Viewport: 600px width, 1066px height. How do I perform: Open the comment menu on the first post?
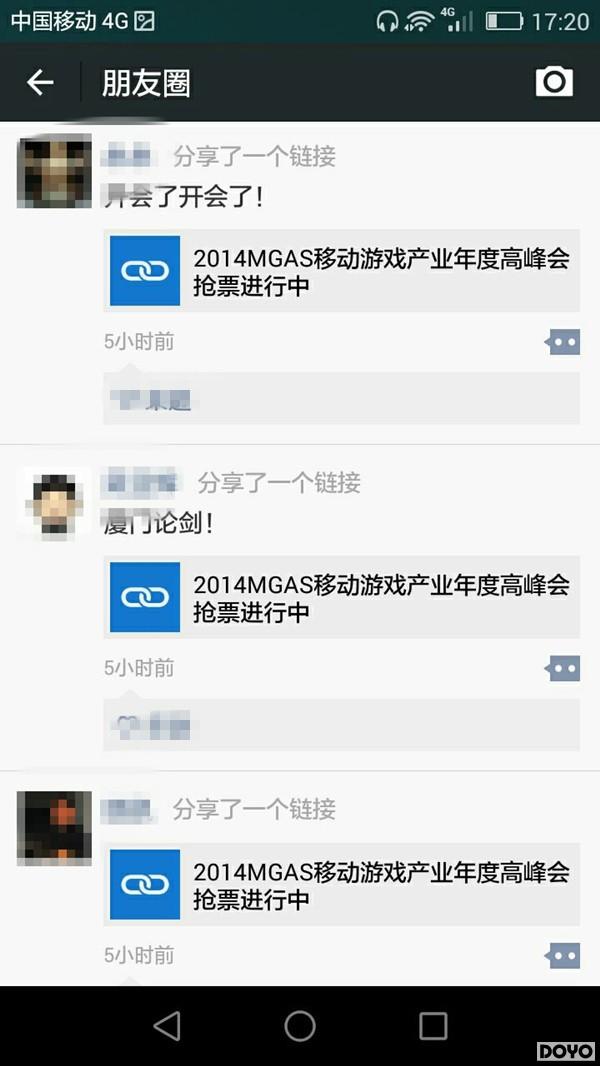tap(563, 343)
